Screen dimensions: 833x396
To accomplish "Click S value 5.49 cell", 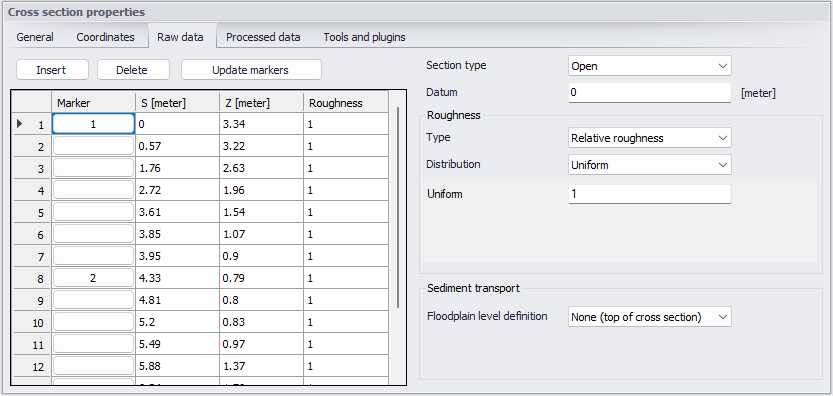I will pos(177,344).
